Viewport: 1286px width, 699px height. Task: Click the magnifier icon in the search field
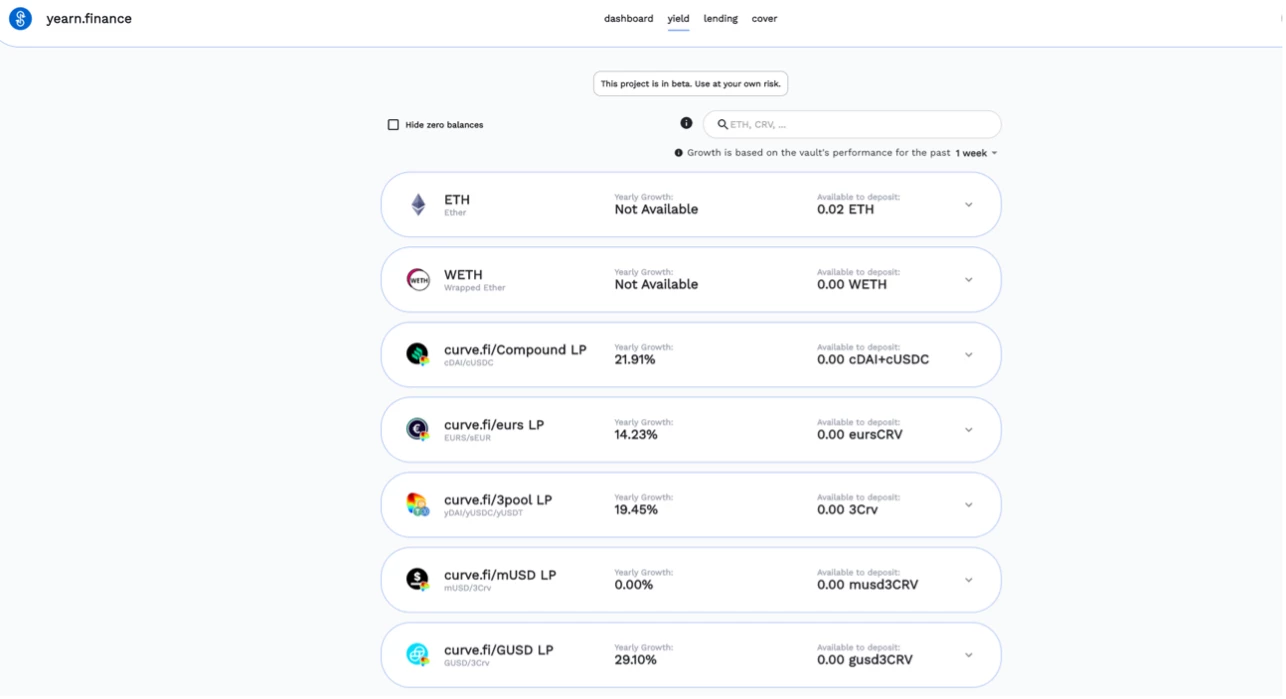(x=723, y=124)
